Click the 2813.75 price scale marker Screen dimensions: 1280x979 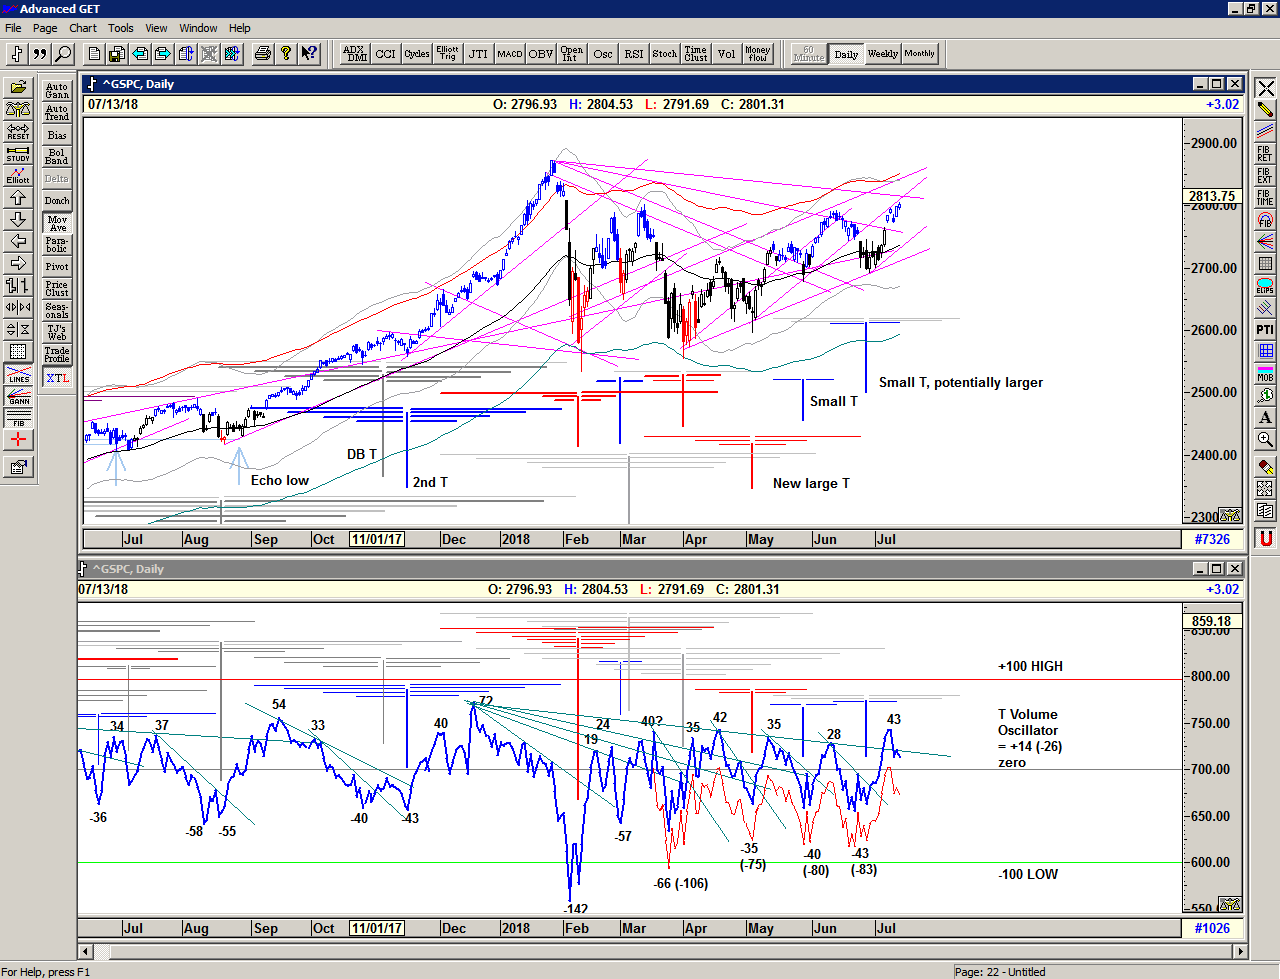(x=1211, y=196)
